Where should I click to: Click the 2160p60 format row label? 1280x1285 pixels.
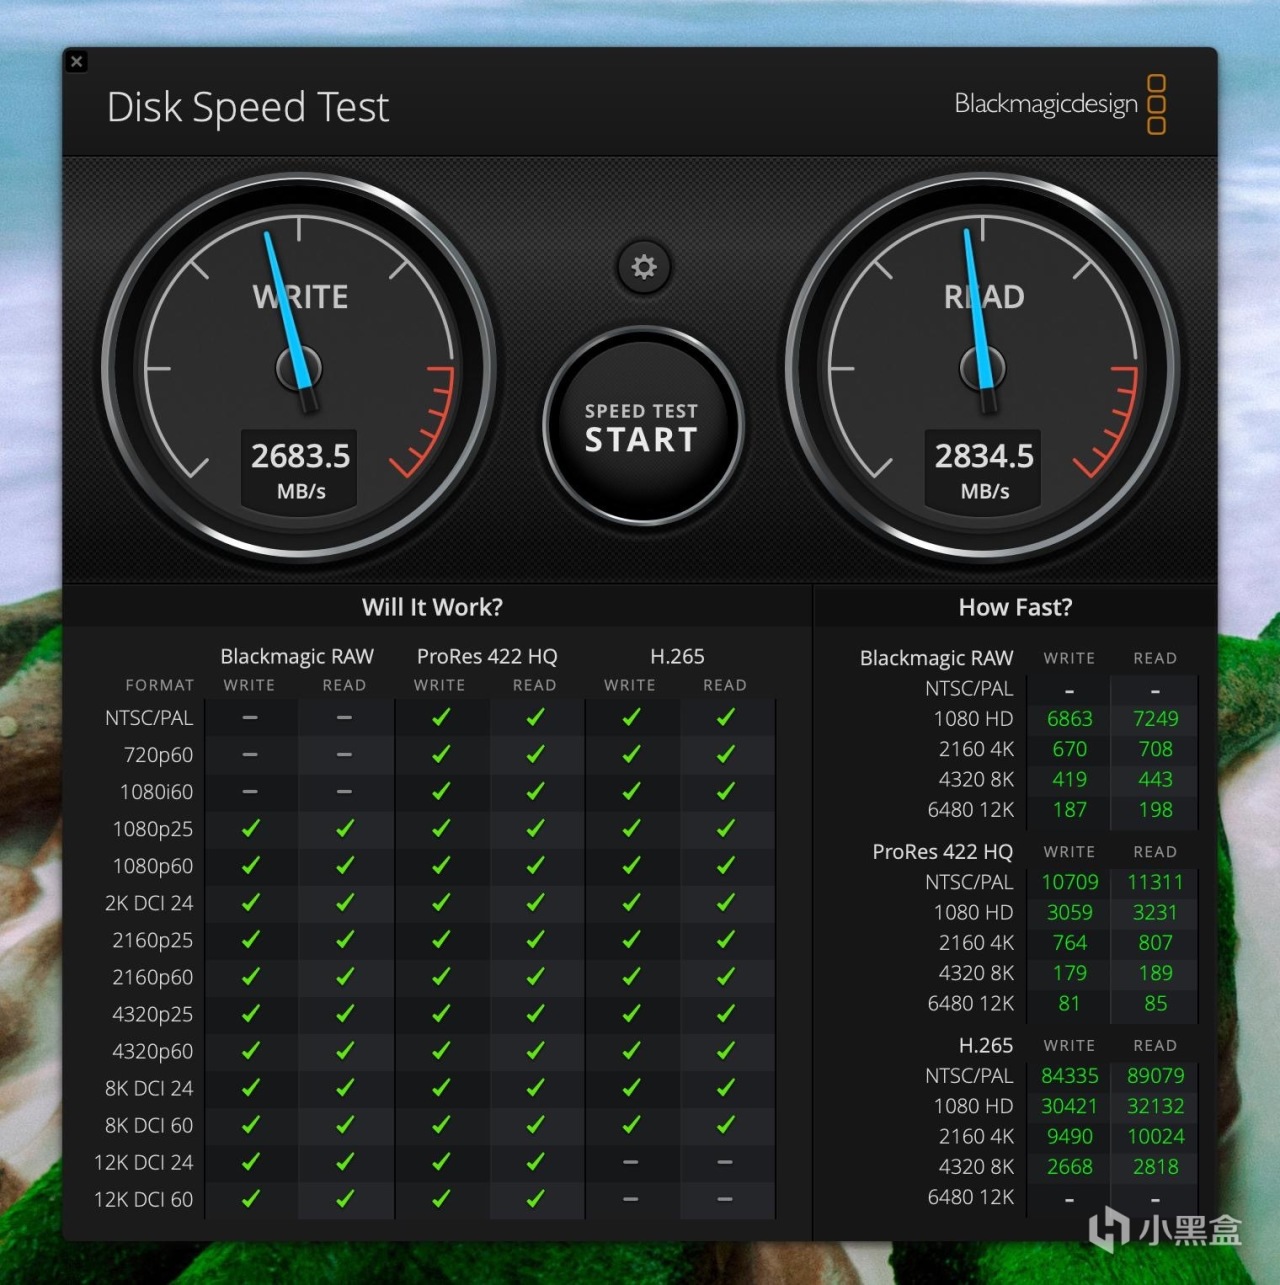pyautogui.click(x=153, y=977)
